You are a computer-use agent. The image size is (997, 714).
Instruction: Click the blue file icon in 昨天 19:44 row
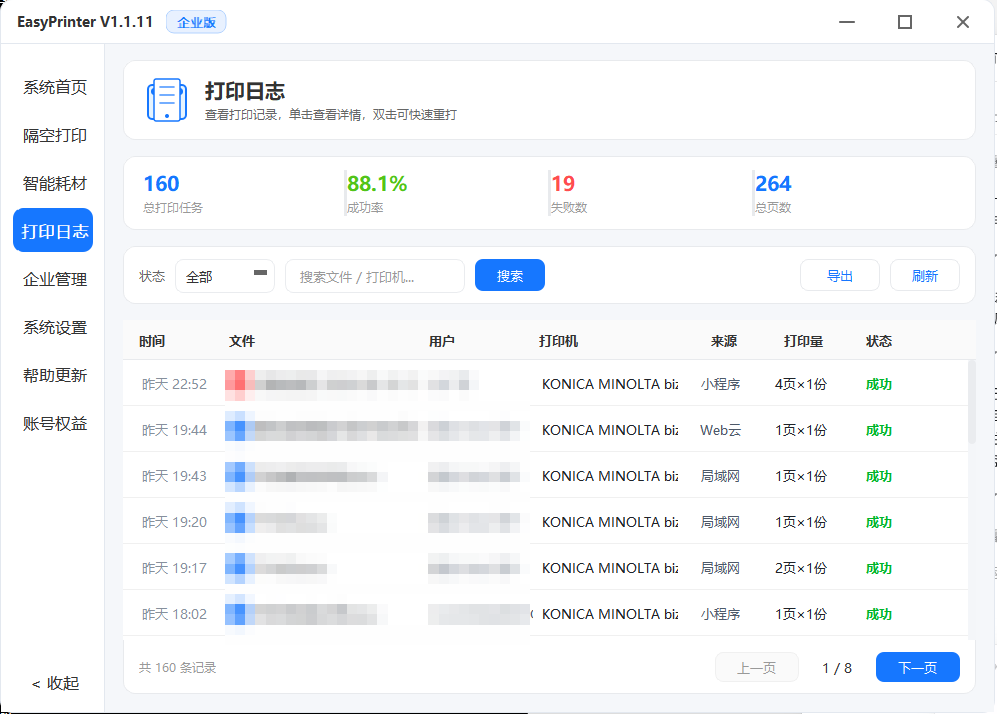click(240, 430)
